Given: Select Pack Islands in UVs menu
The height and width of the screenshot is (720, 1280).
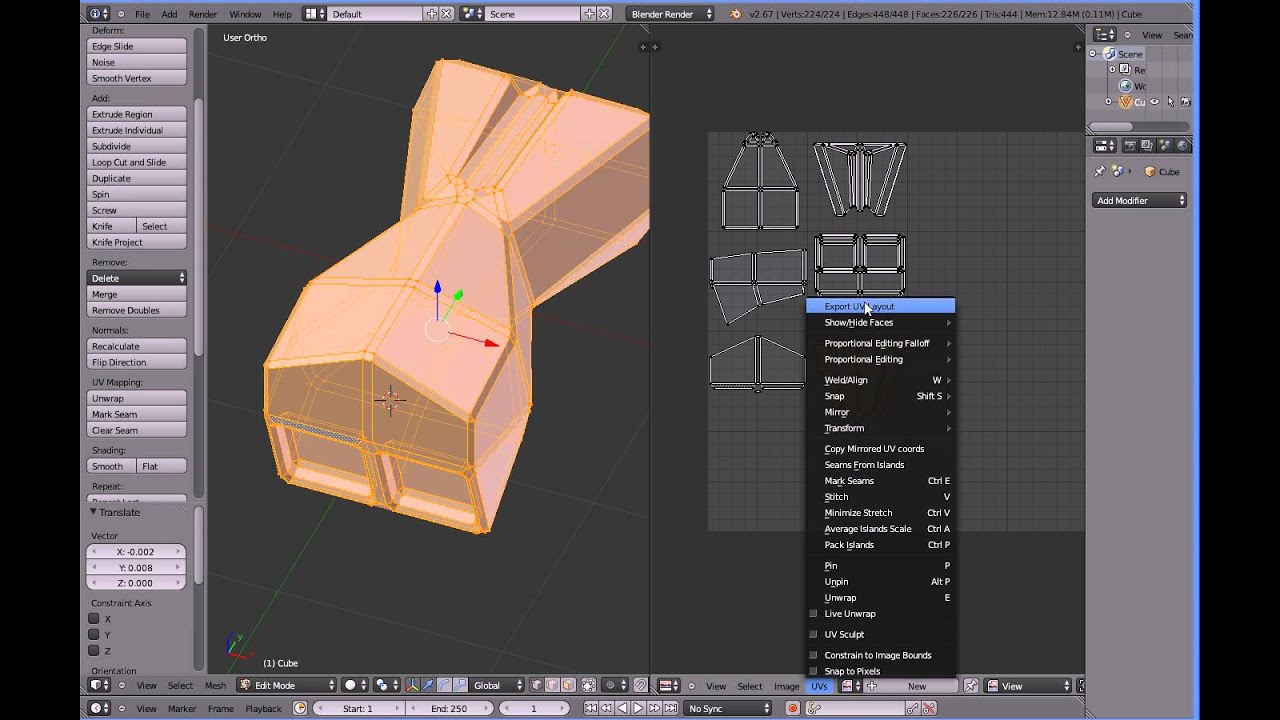Looking at the screenshot, I should click(880, 545).
